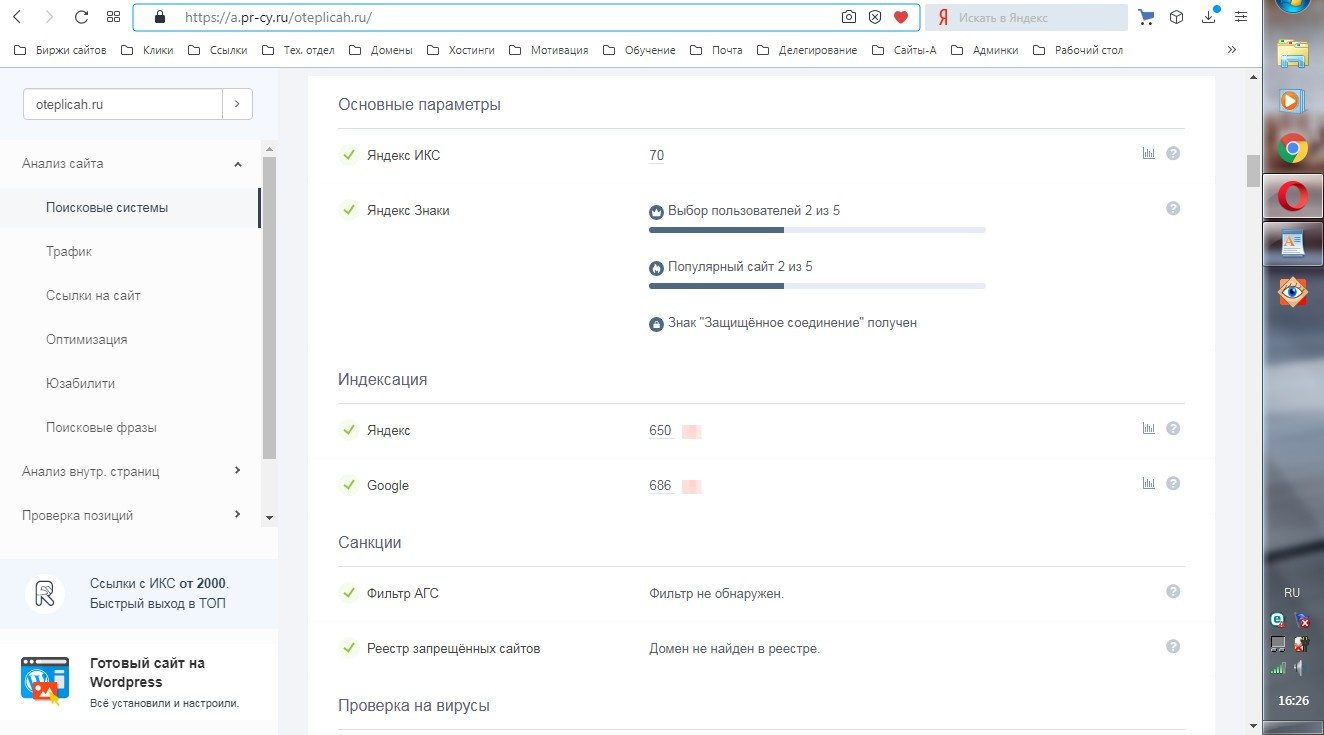
Task: Show the Яндекс ИКС history chart icon
Action: tap(1148, 153)
